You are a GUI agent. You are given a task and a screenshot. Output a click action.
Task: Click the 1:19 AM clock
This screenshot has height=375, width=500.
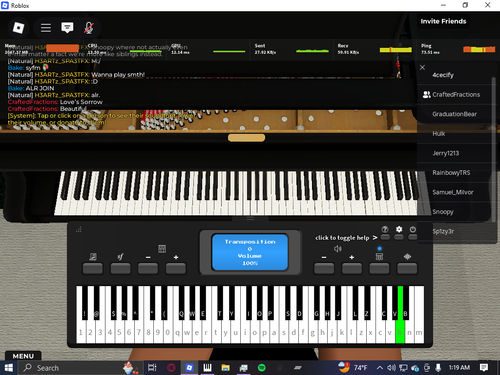459,367
